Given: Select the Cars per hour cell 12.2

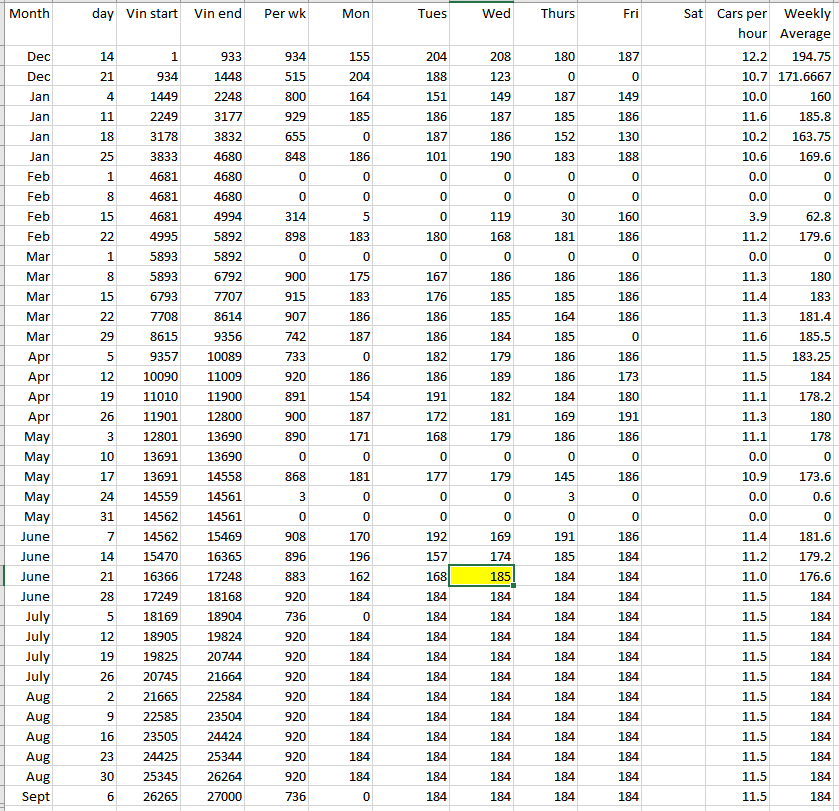Looking at the screenshot, I should click(741, 57).
